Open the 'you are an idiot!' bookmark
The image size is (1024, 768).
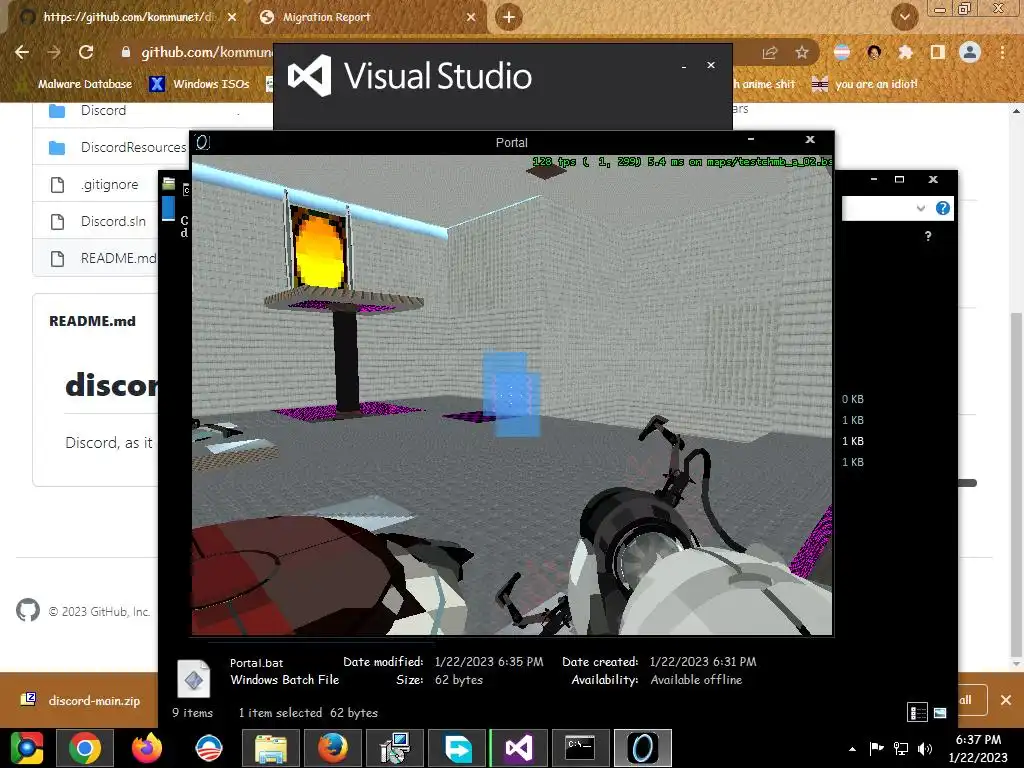864,84
